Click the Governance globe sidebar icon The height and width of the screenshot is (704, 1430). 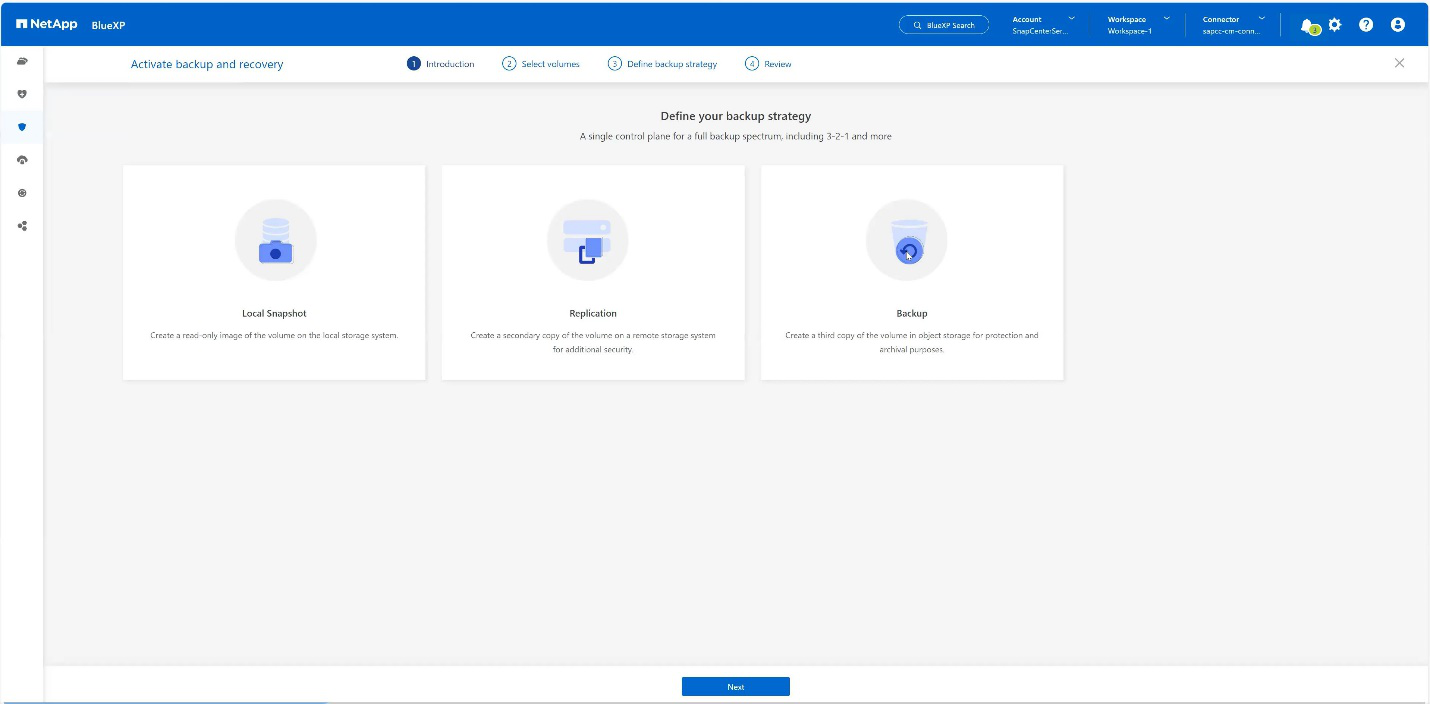pos(22,193)
